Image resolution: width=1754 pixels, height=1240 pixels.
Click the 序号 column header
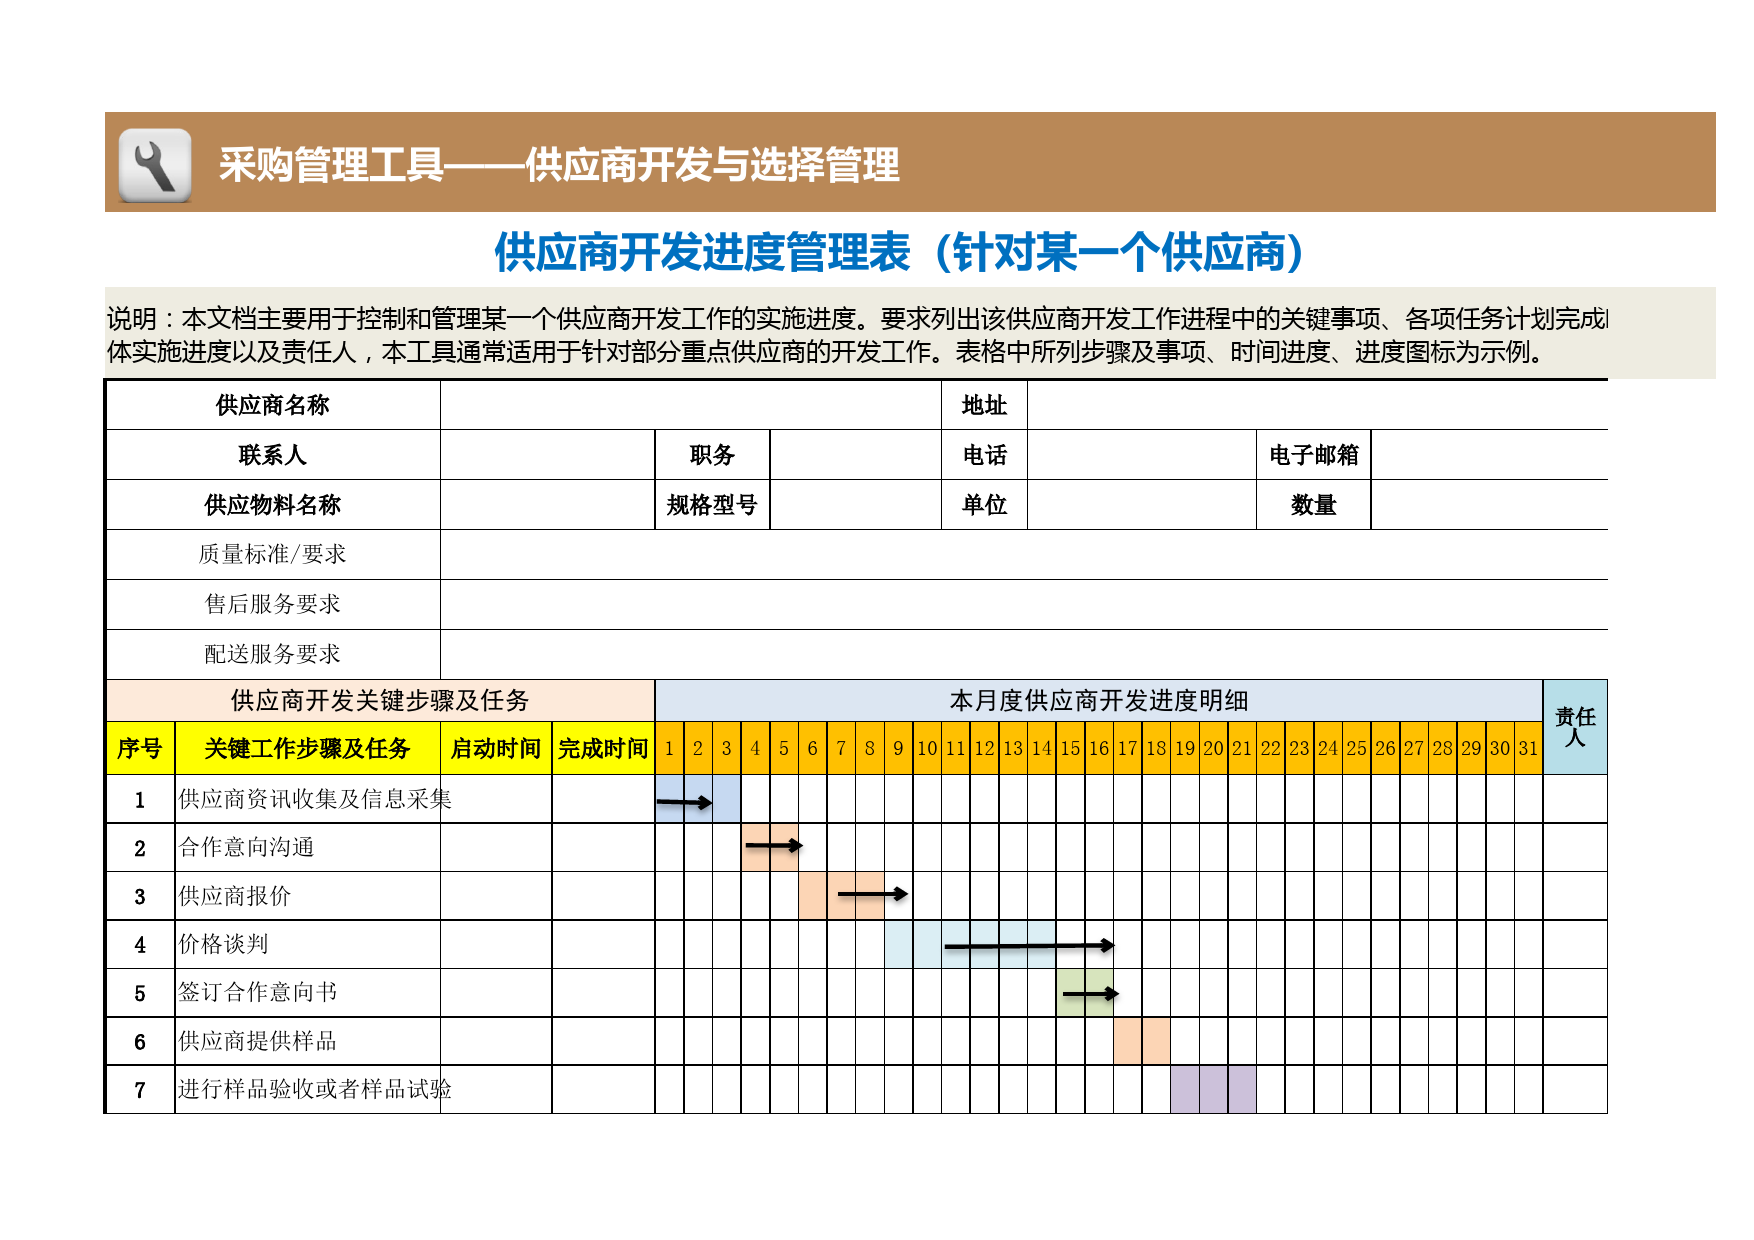pyautogui.click(x=140, y=748)
